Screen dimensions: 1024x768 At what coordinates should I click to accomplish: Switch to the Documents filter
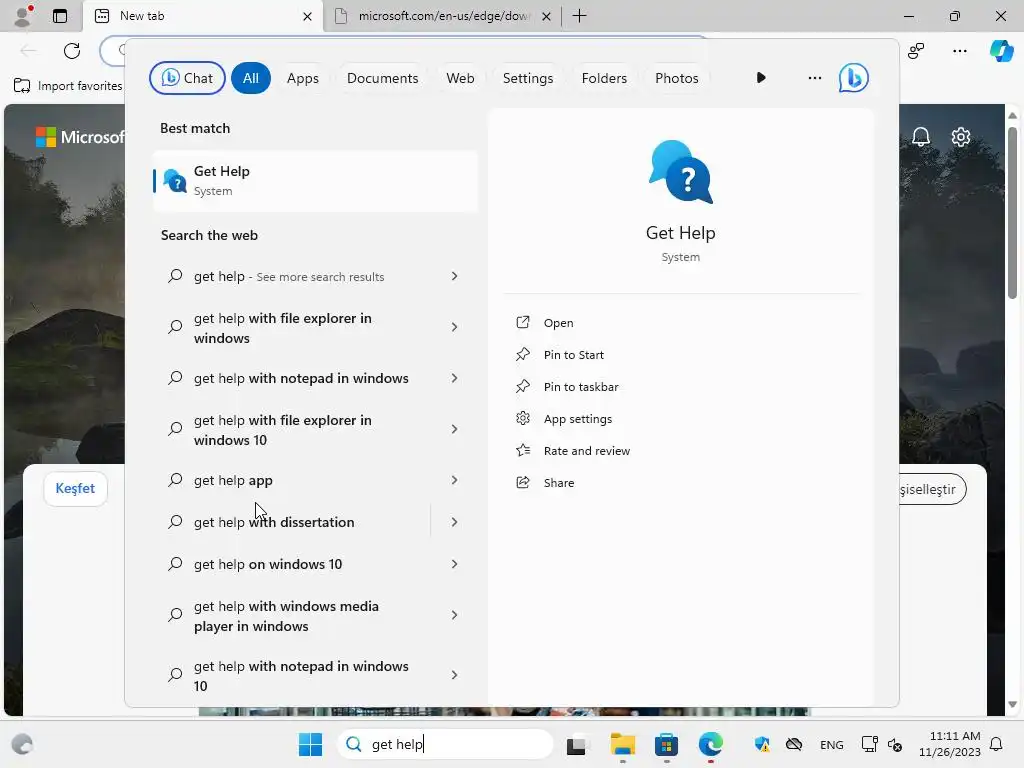[x=382, y=78]
